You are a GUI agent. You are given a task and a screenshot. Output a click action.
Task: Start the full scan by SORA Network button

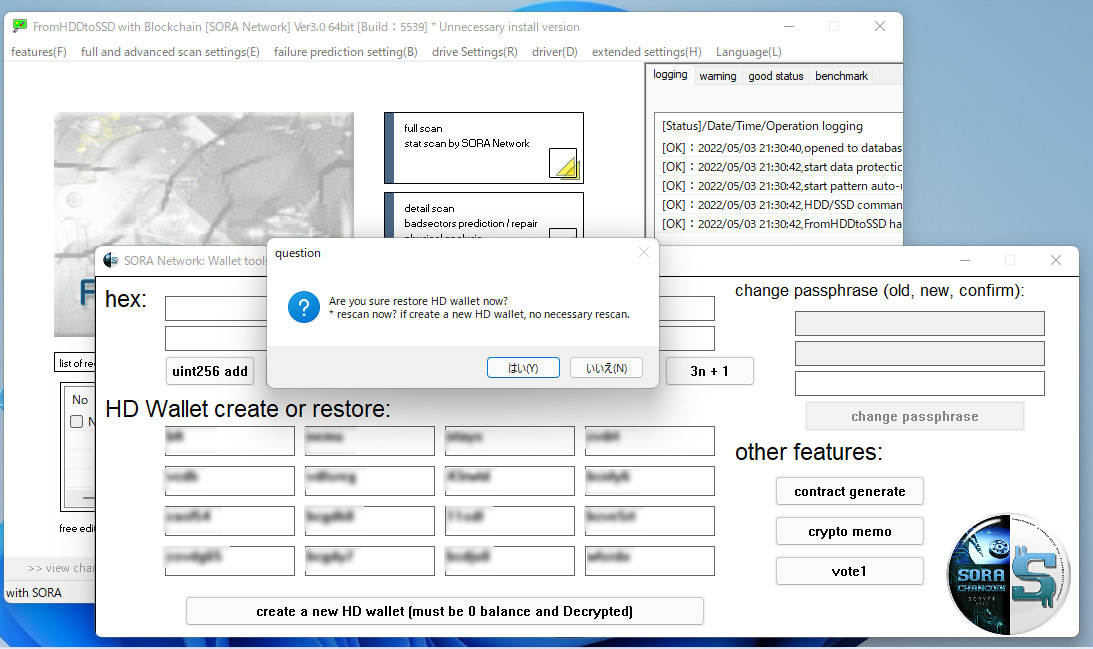pyautogui.click(x=484, y=148)
